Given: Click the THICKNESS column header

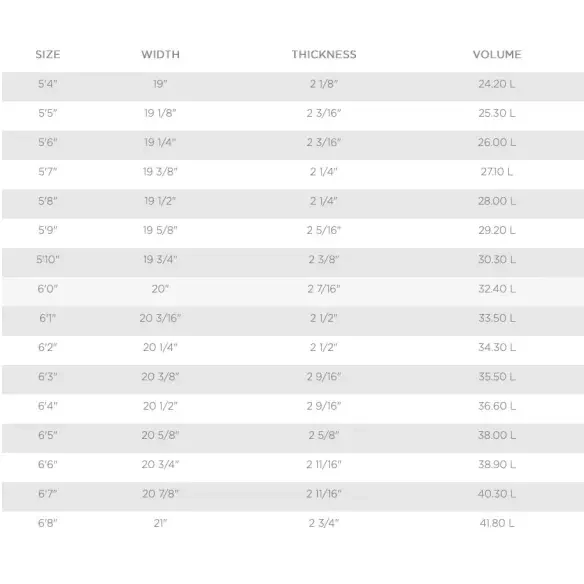Looking at the screenshot, I should pos(324,54).
